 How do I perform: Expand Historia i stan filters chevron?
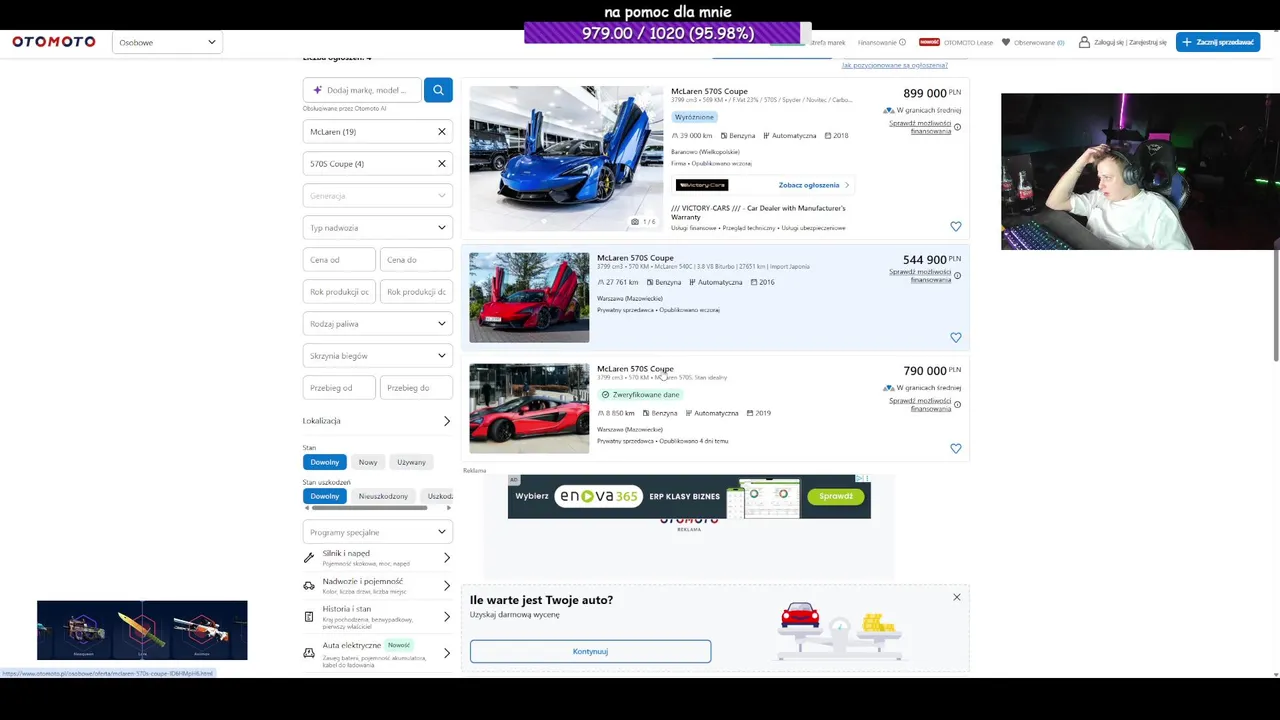[x=446, y=617]
